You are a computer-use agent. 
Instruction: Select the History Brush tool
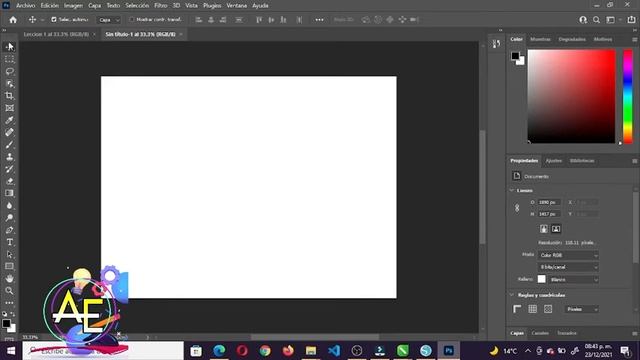pos(9,169)
